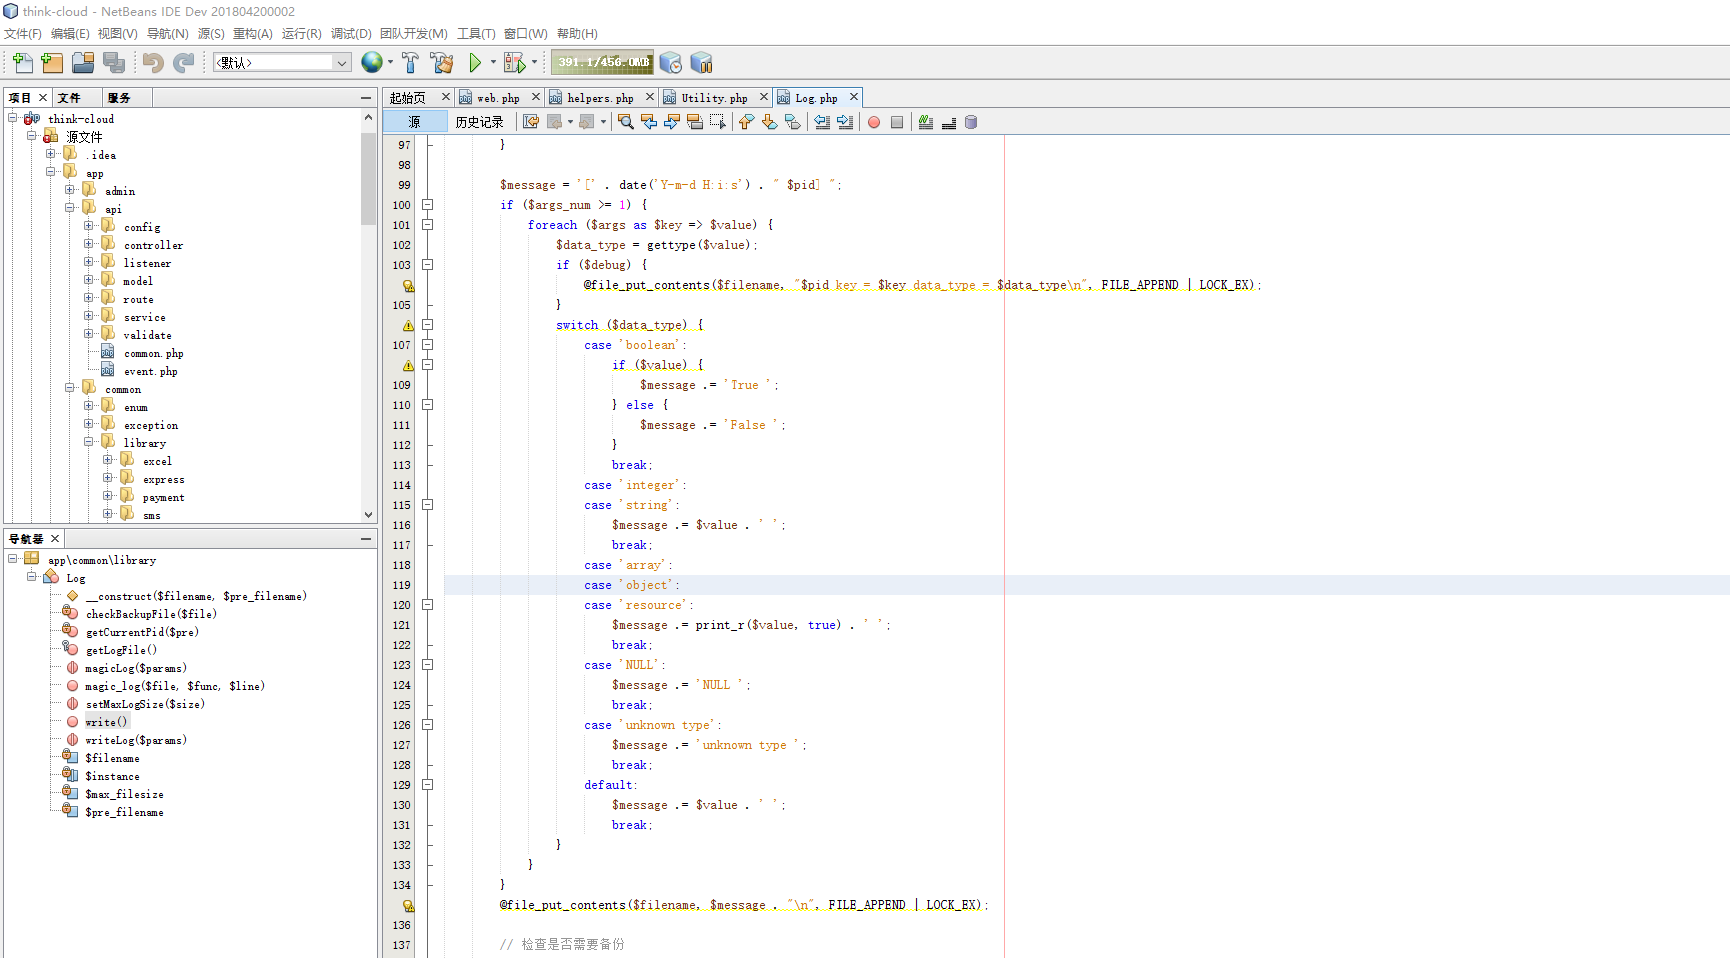
Task: Click the memory usage indicator 391.1/456.0MB
Action: [x=602, y=63]
